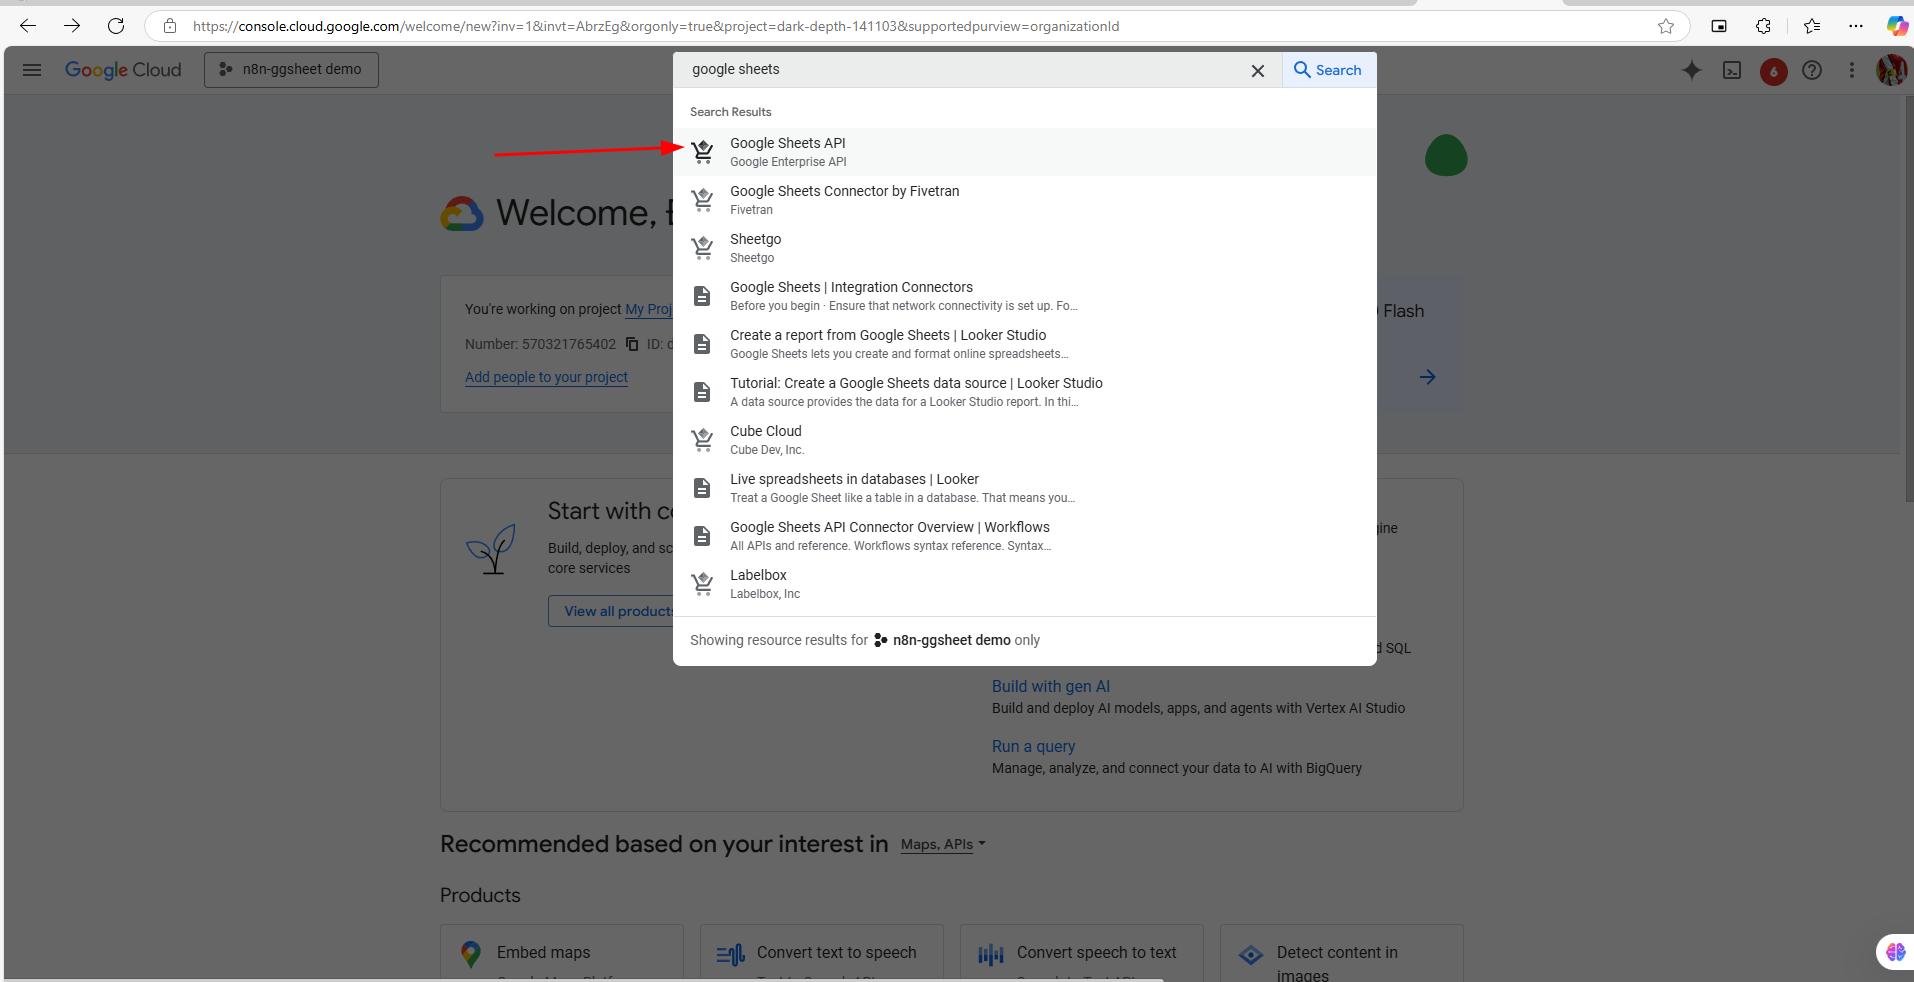Screen dimensions: 1914x982
Task: Open the help question mark icon
Action: [x=1812, y=70]
